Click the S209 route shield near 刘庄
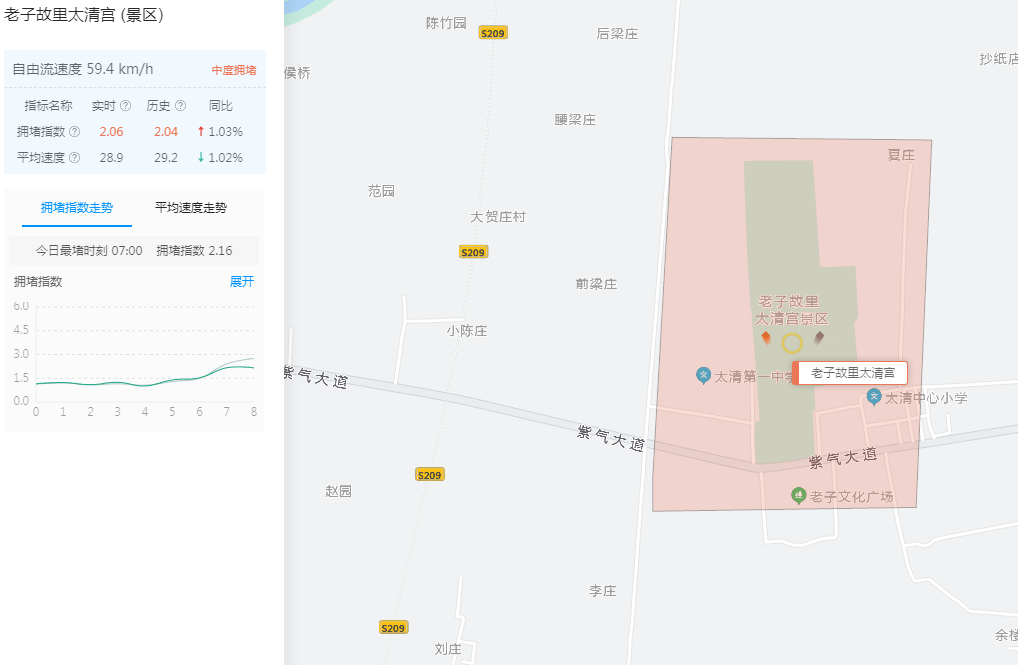1018x665 pixels. [393, 627]
